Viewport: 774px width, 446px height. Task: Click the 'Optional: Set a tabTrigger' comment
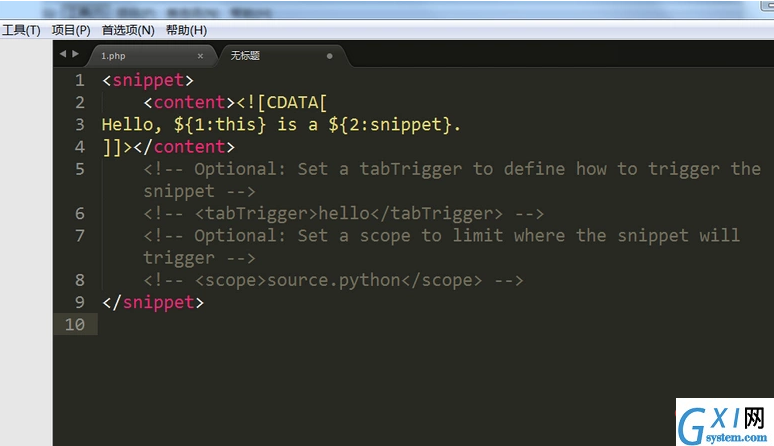pyautogui.click(x=452, y=180)
